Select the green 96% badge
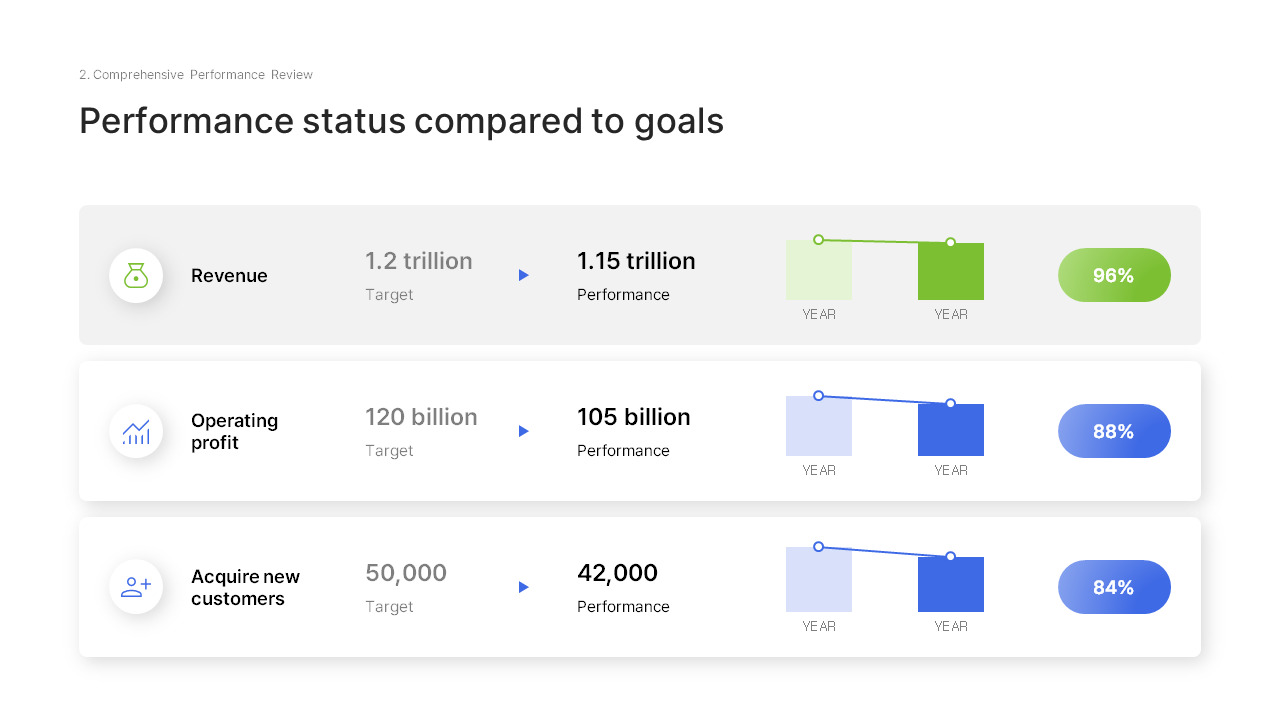The height and width of the screenshot is (720, 1280). click(1114, 275)
